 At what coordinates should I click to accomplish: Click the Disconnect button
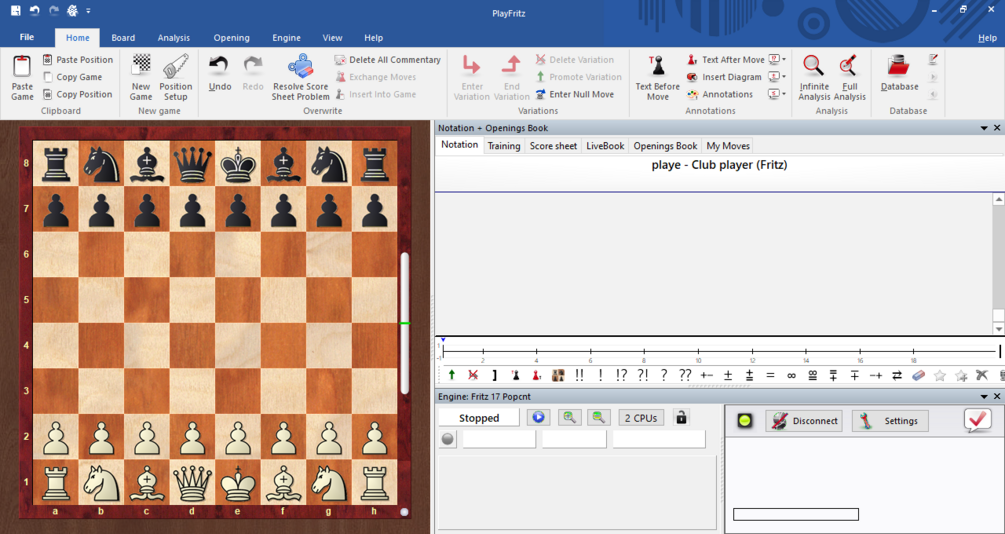click(804, 421)
